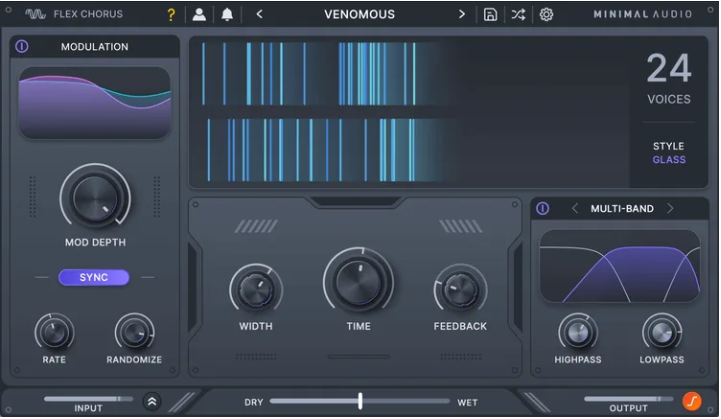Save the preset with the disk icon
This screenshot has width=721, height=419.
(x=490, y=15)
